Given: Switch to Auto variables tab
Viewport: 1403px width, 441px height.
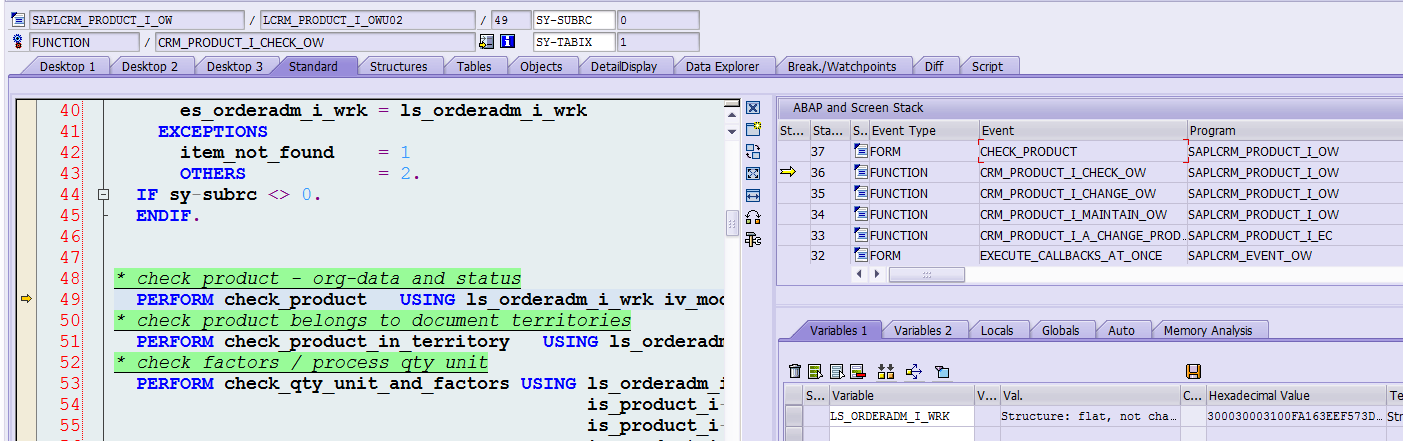Looking at the screenshot, I should (1122, 330).
